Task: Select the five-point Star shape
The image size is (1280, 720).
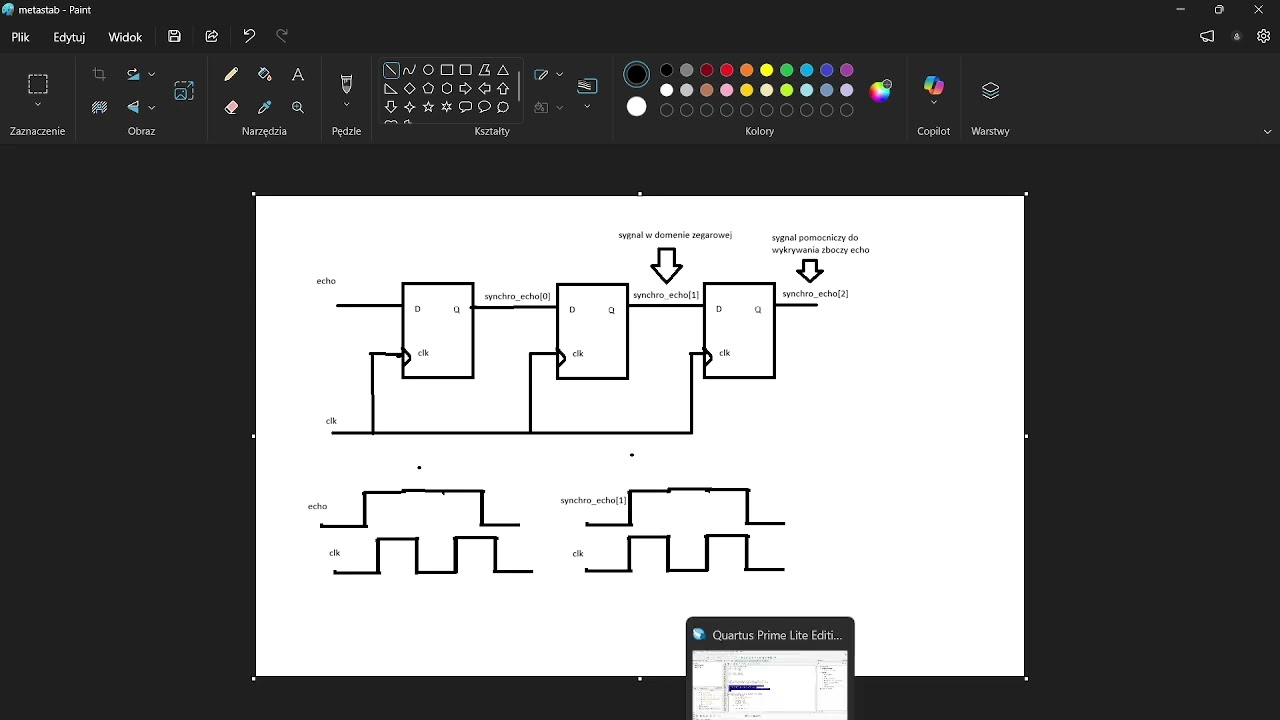Action: coord(429,107)
